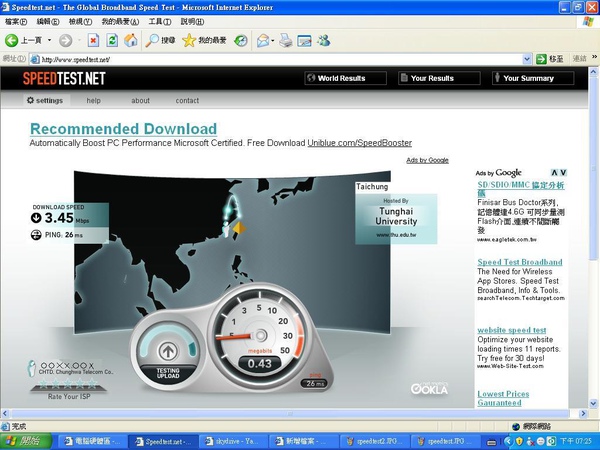
Task: Click the upload arrow gauge icon
Action: click(168, 351)
